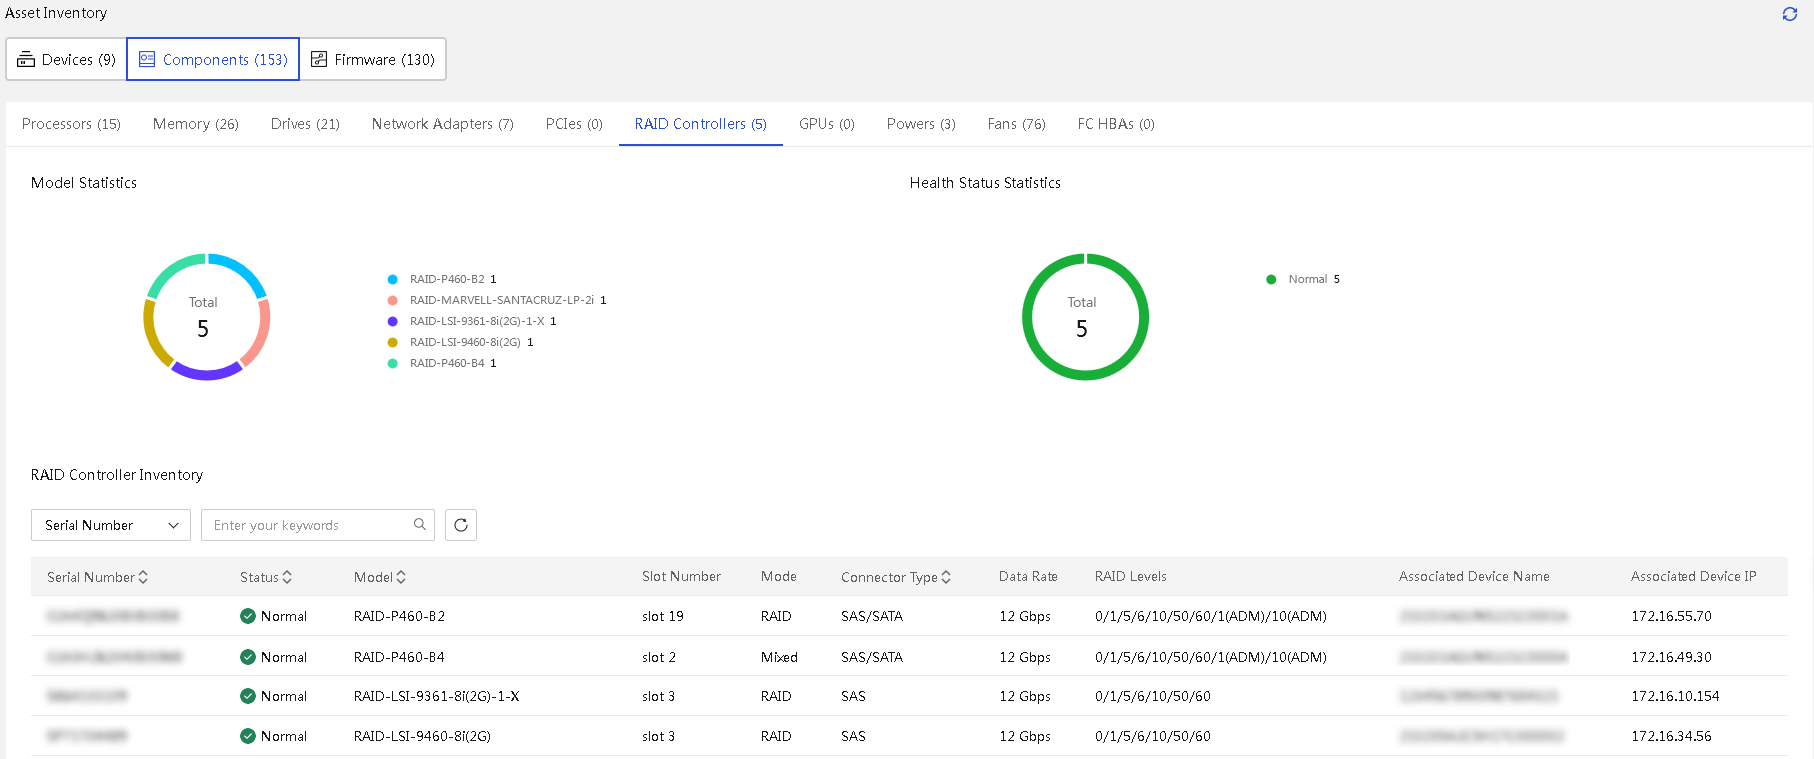Select the RAID Controllers (5) tab
The image size is (1814, 759).
(x=701, y=124)
